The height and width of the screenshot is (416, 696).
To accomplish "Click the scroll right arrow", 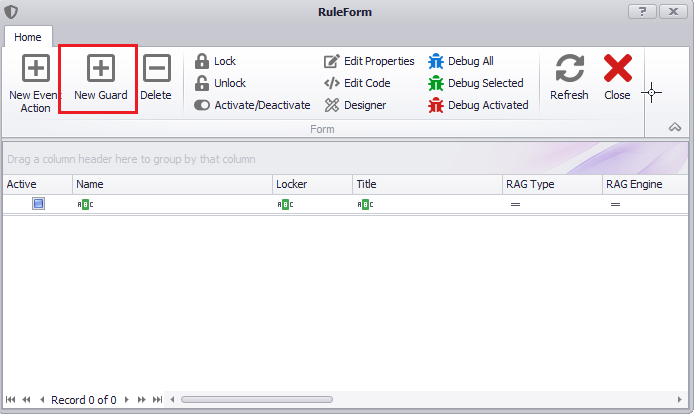I will 680,400.
